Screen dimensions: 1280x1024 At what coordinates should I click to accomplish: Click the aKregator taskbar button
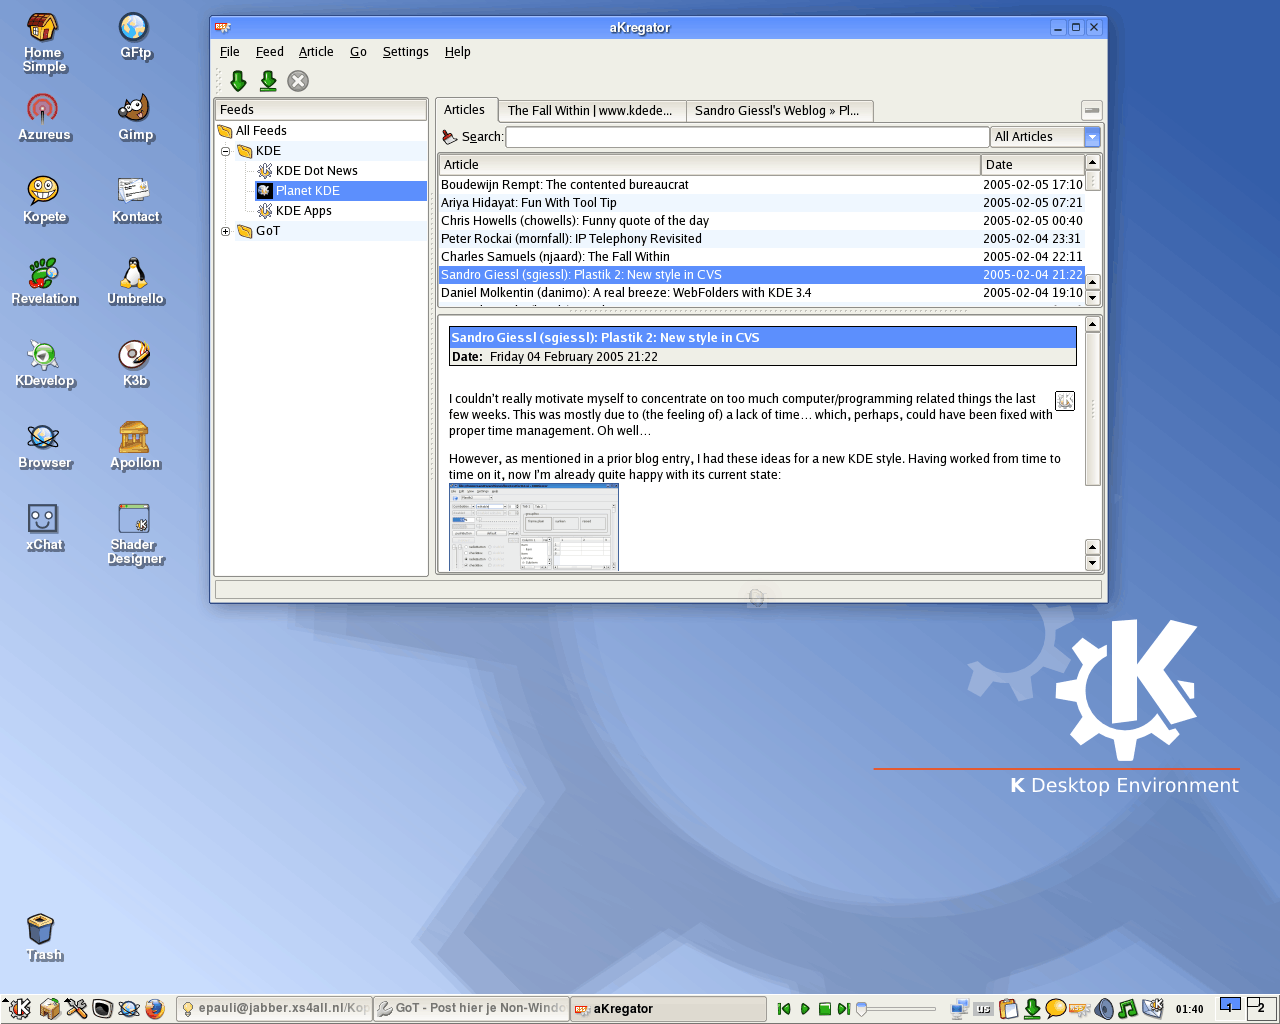[668, 1009]
